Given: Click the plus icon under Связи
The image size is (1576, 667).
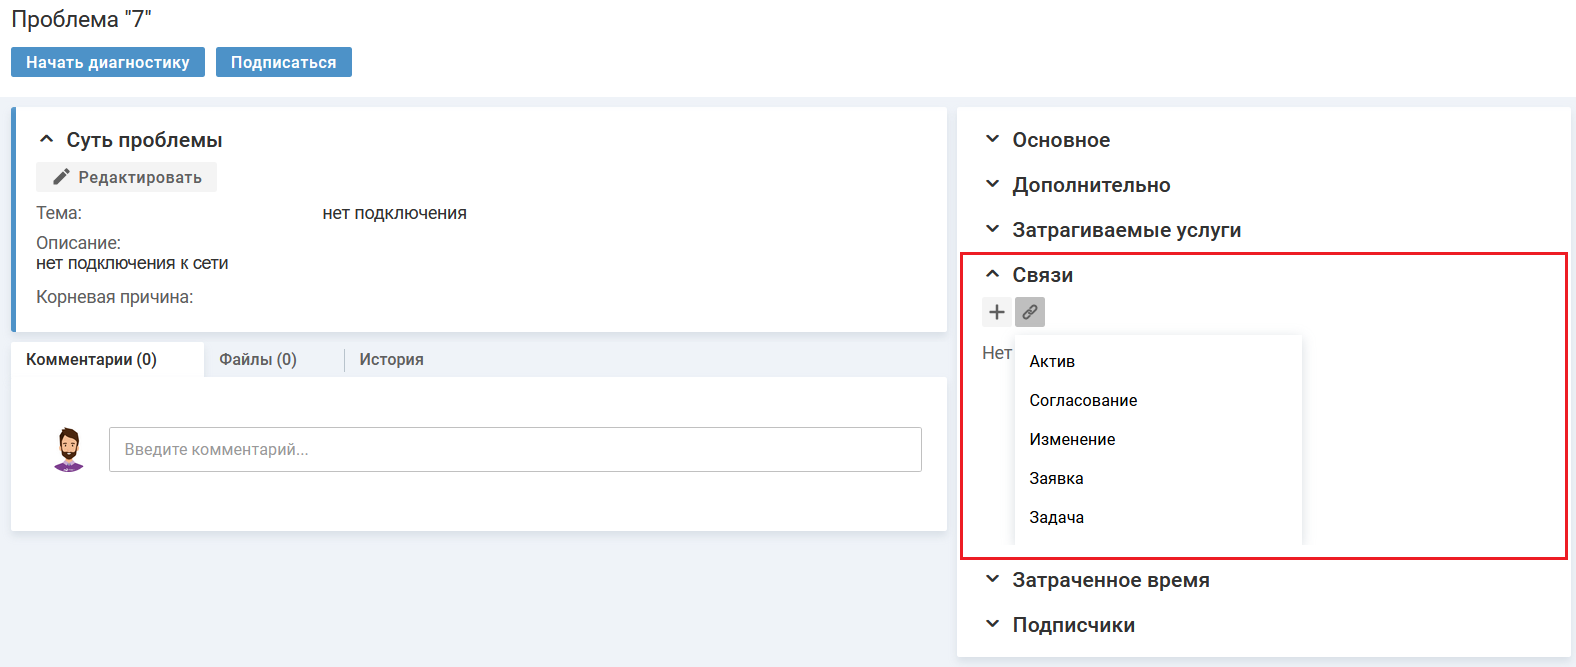Looking at the screenshot, I should 996,312.
